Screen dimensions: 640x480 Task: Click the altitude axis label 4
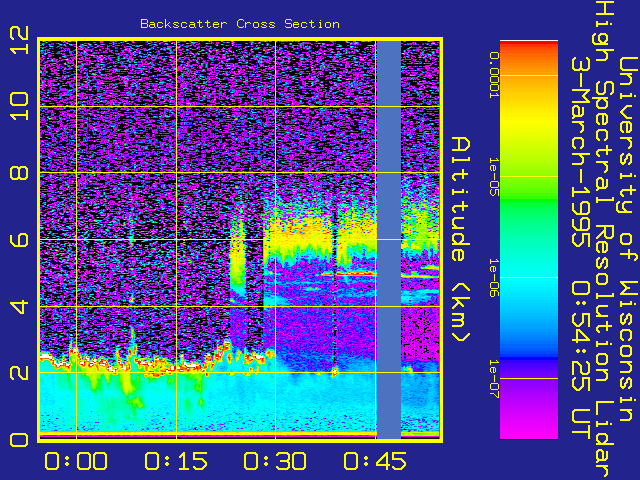pos(20,306)
